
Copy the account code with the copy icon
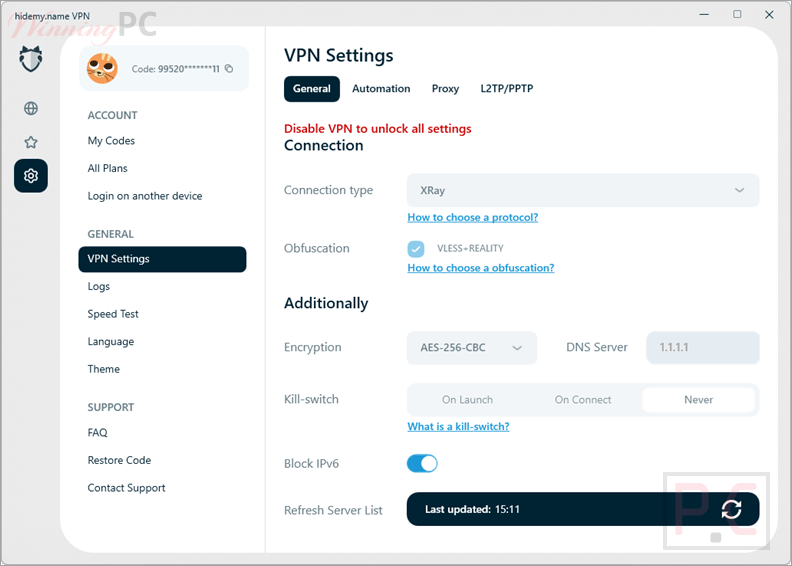[x=229, y=69]
